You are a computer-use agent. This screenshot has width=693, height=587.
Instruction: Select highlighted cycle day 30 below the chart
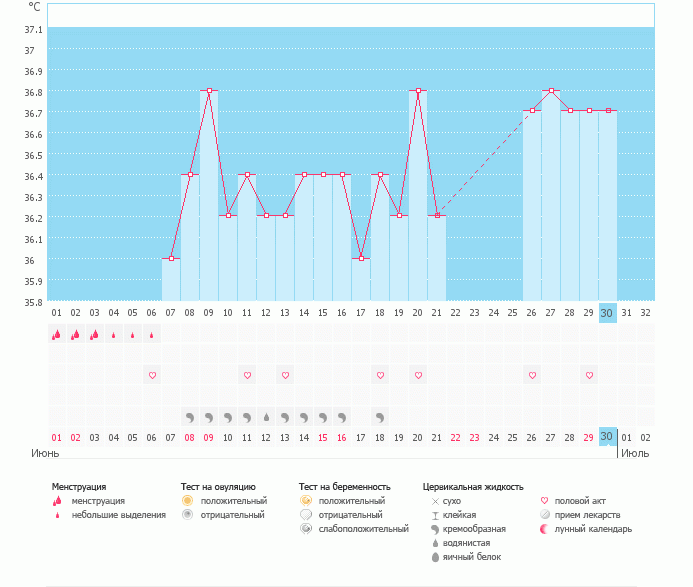point(607,312)
